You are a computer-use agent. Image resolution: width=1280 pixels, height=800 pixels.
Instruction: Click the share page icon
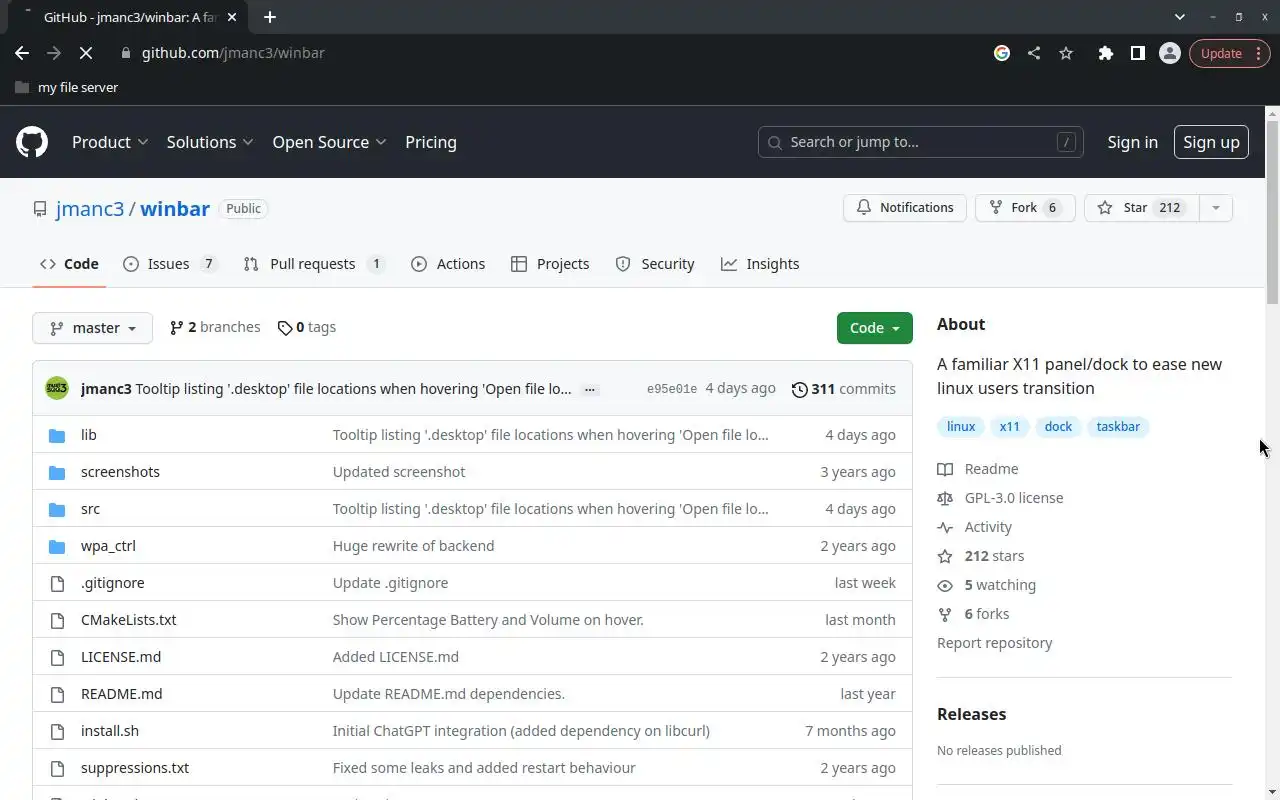click(1034, 53)
